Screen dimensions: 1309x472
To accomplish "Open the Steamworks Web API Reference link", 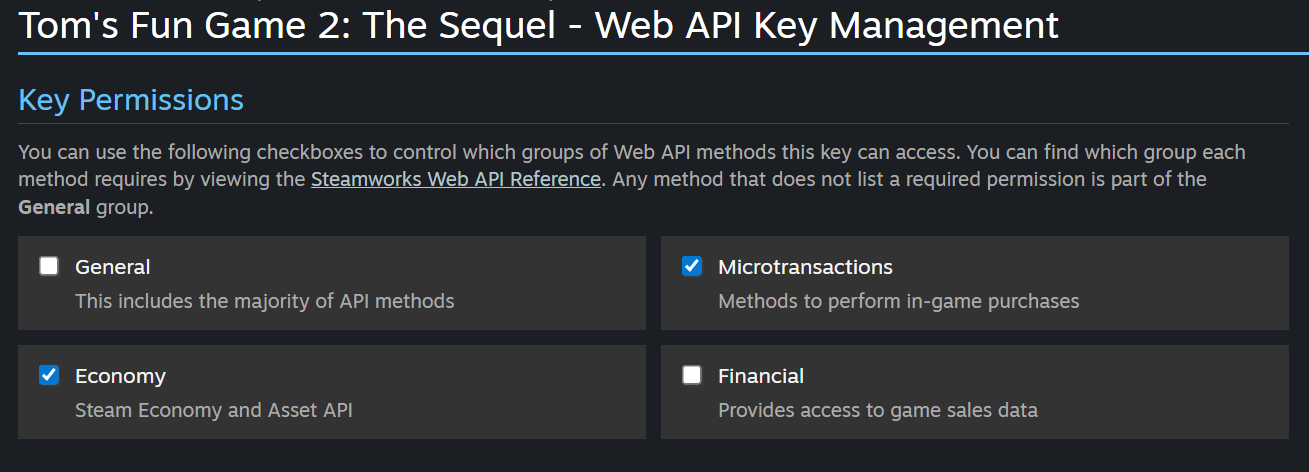I will point(456,180).
